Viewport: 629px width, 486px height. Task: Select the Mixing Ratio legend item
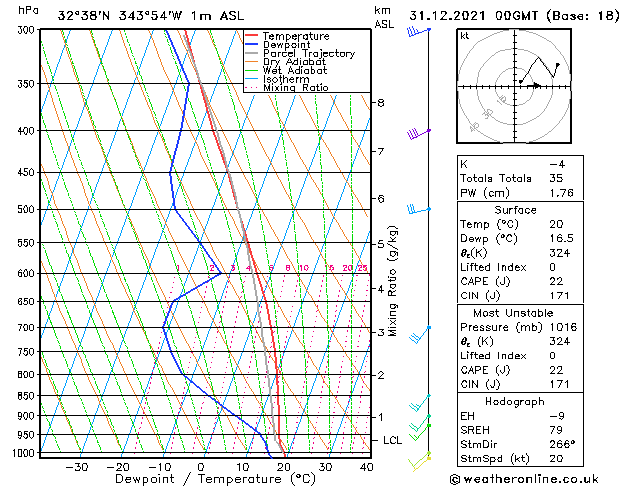click(295, 88)
